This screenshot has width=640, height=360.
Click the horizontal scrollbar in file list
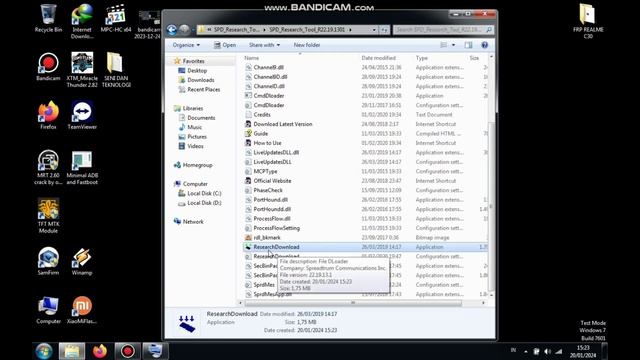tap(353, 303)
